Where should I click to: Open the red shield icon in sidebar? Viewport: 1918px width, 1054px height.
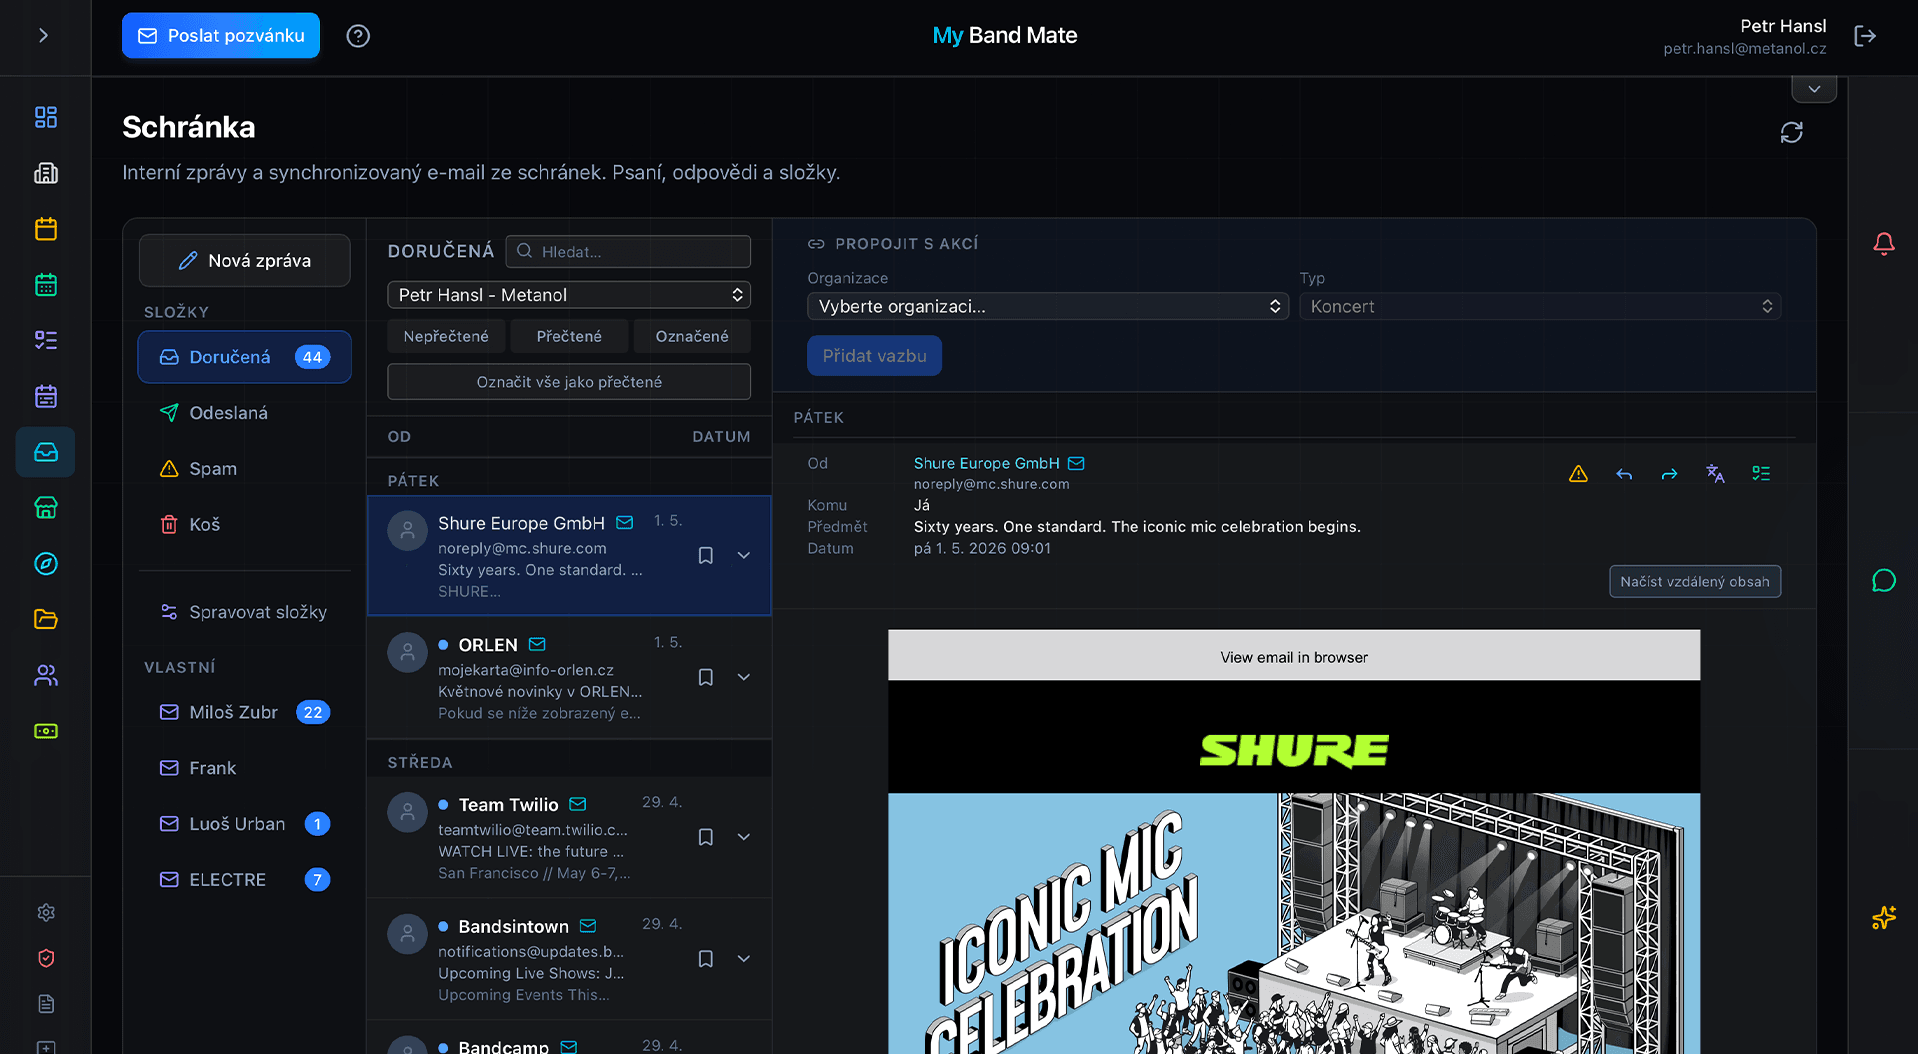click(x=46, y=958)
